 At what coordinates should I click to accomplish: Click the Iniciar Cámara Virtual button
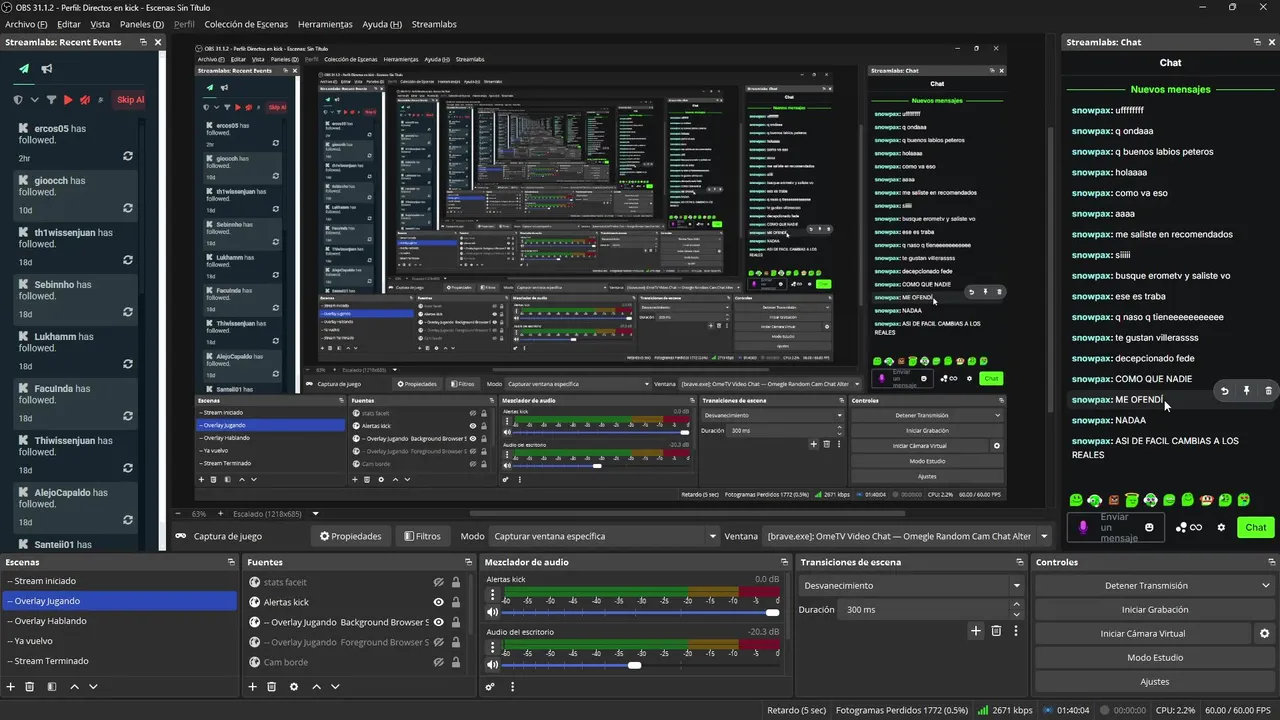(x=1142, y=634)
